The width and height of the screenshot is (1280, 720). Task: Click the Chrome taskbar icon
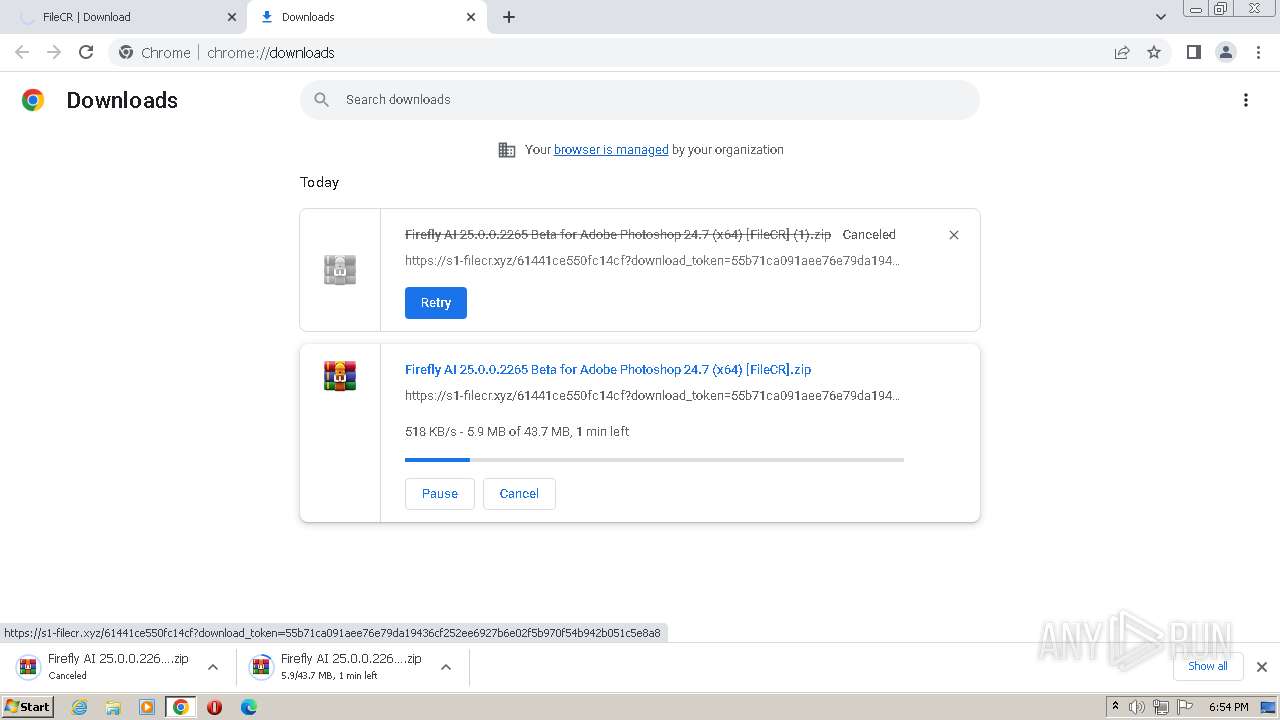pyautogui.click(x=180, y=707)
